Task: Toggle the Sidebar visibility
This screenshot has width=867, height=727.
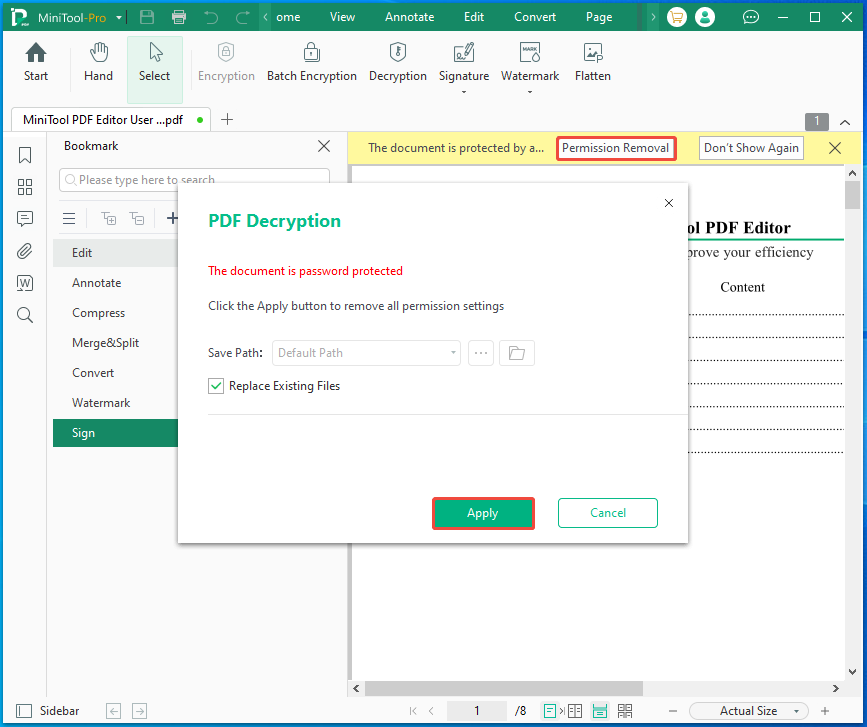Action: point(48,711)
